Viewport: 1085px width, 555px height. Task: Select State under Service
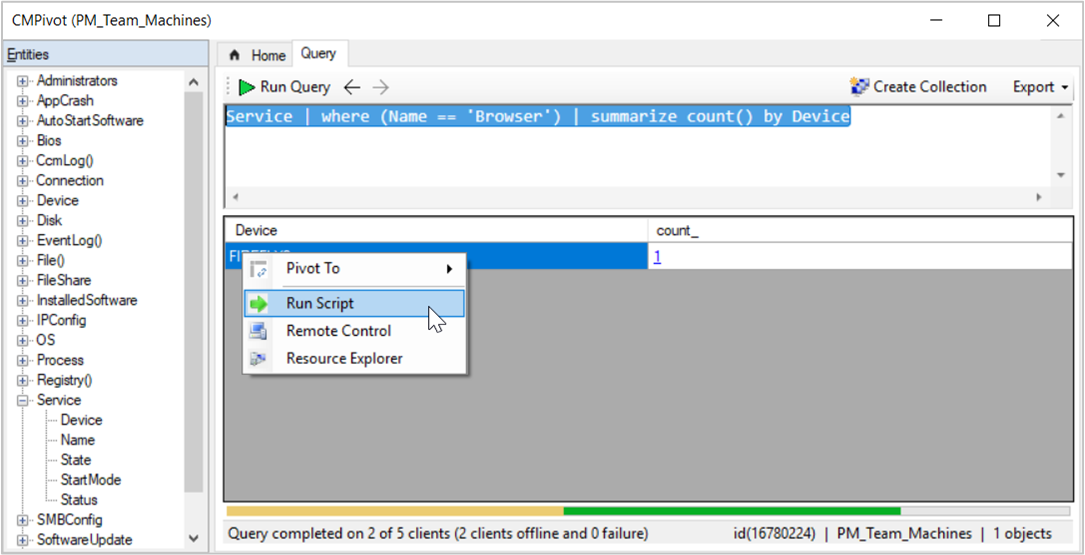click(75, 460)
